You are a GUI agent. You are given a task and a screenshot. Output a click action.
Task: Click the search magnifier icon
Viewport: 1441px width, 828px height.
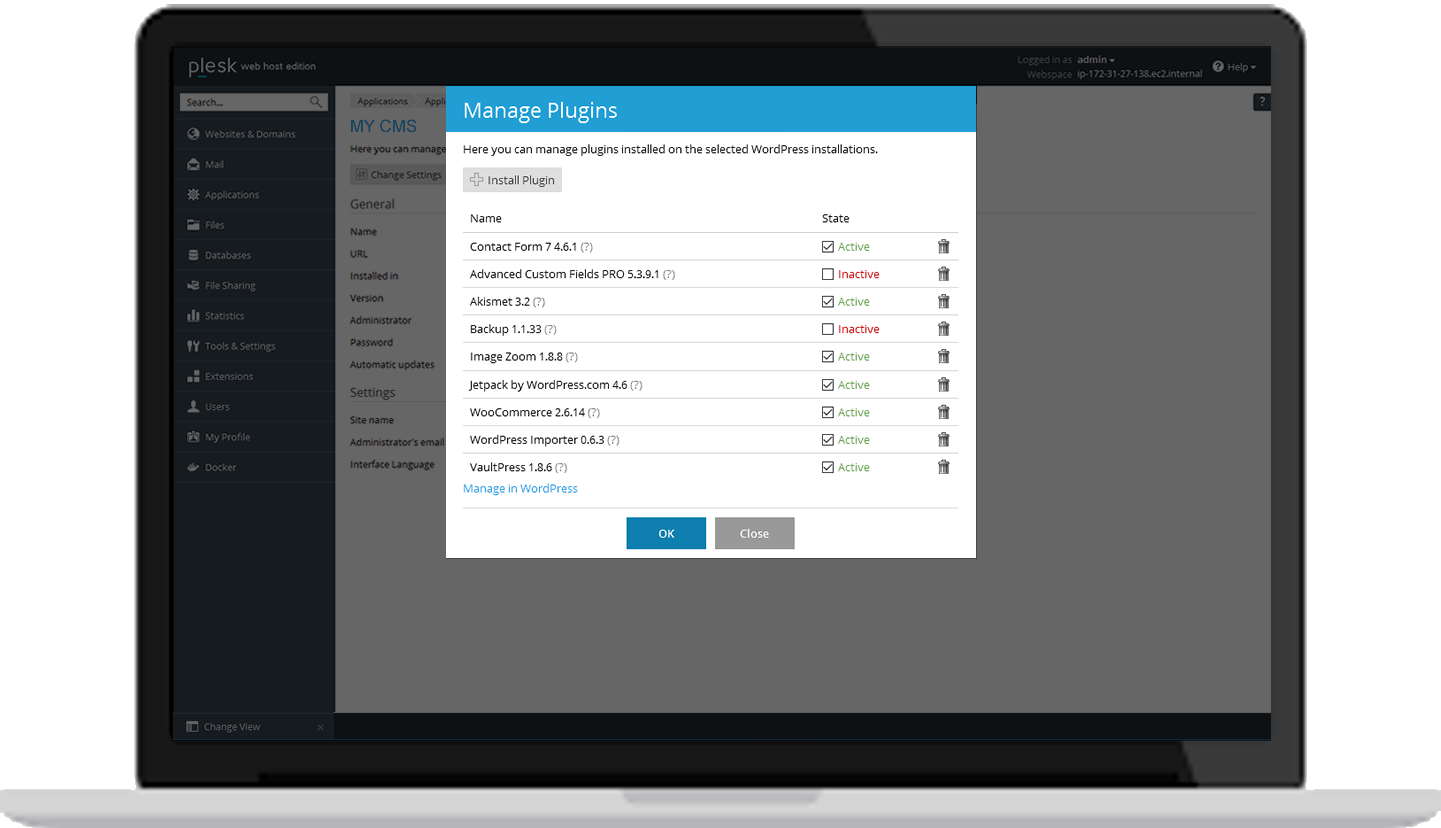tap(316, 102)
